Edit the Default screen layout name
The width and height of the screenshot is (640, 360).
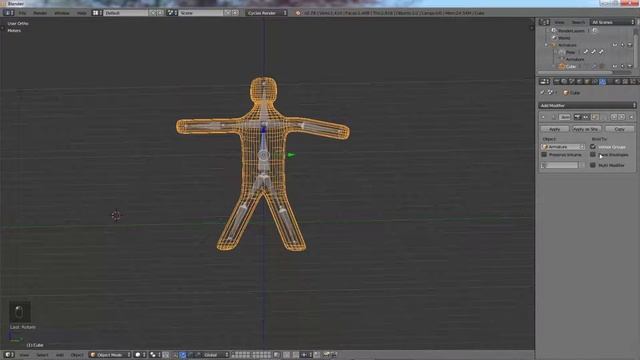126,13
